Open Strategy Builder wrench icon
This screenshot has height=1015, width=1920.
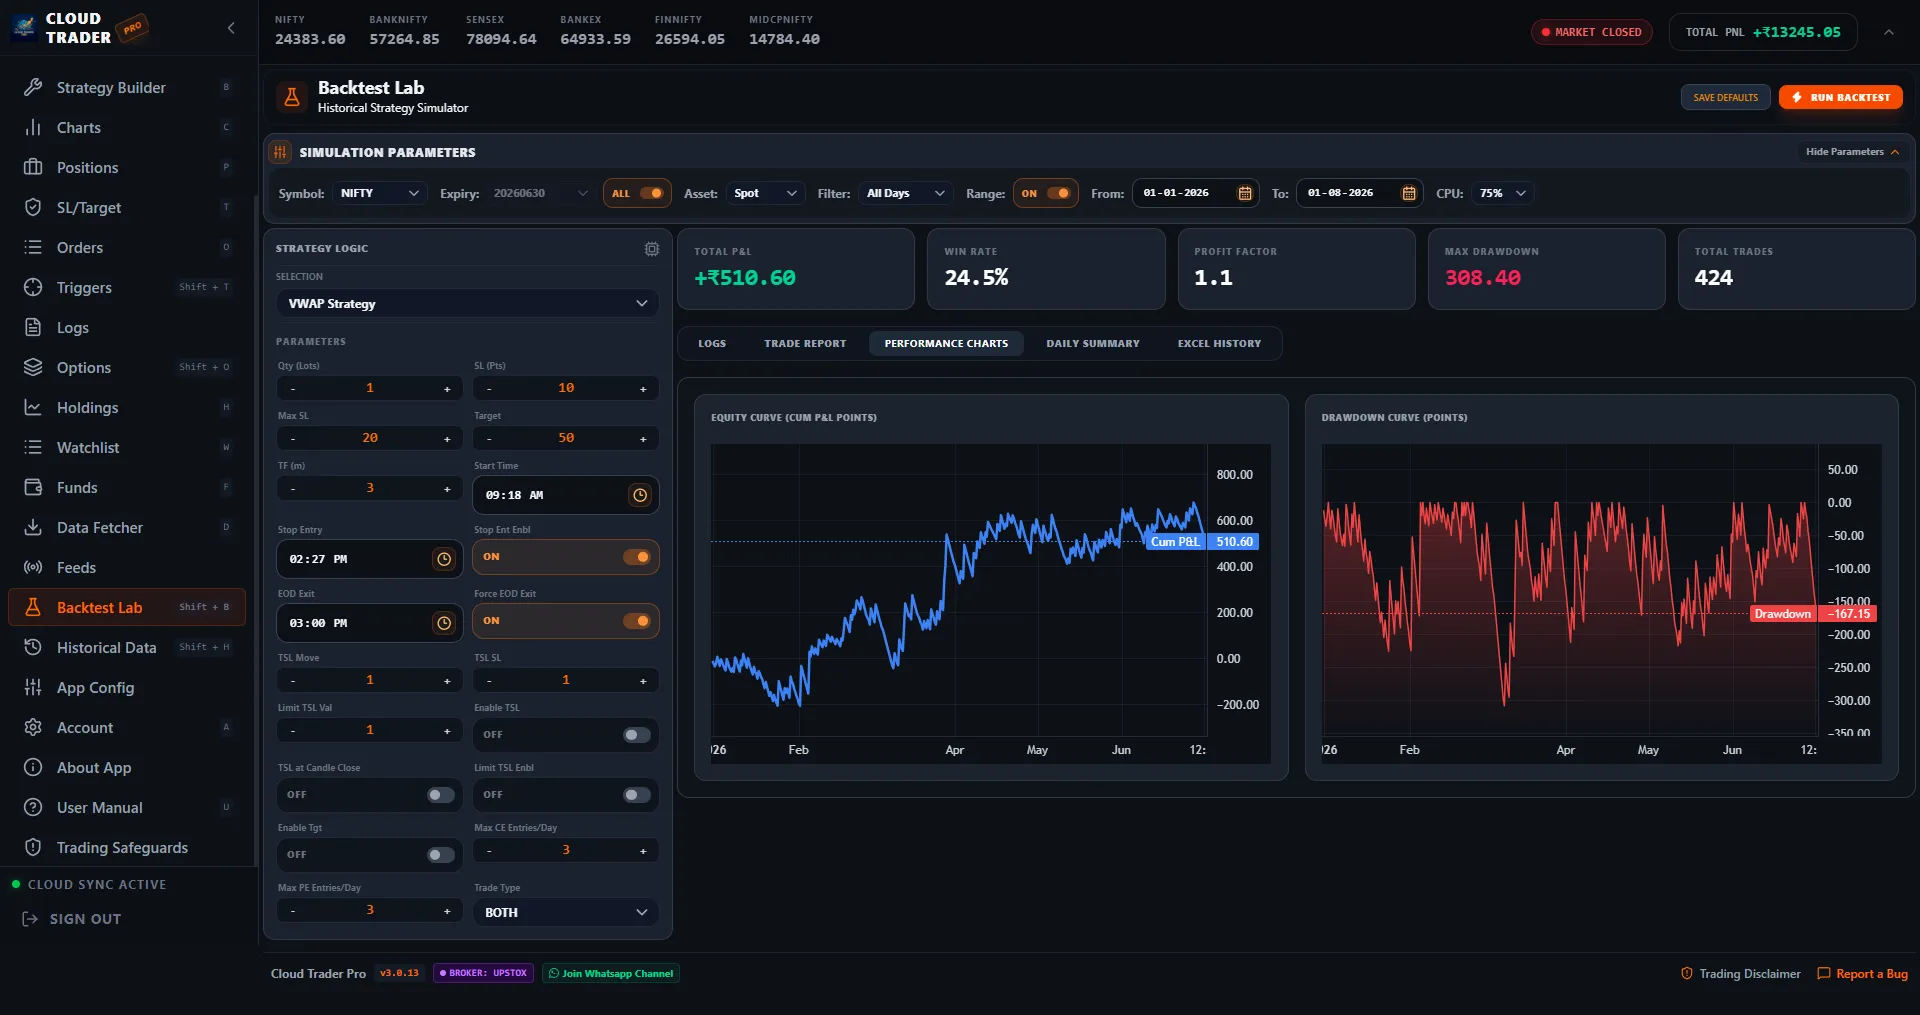(33, 87)
